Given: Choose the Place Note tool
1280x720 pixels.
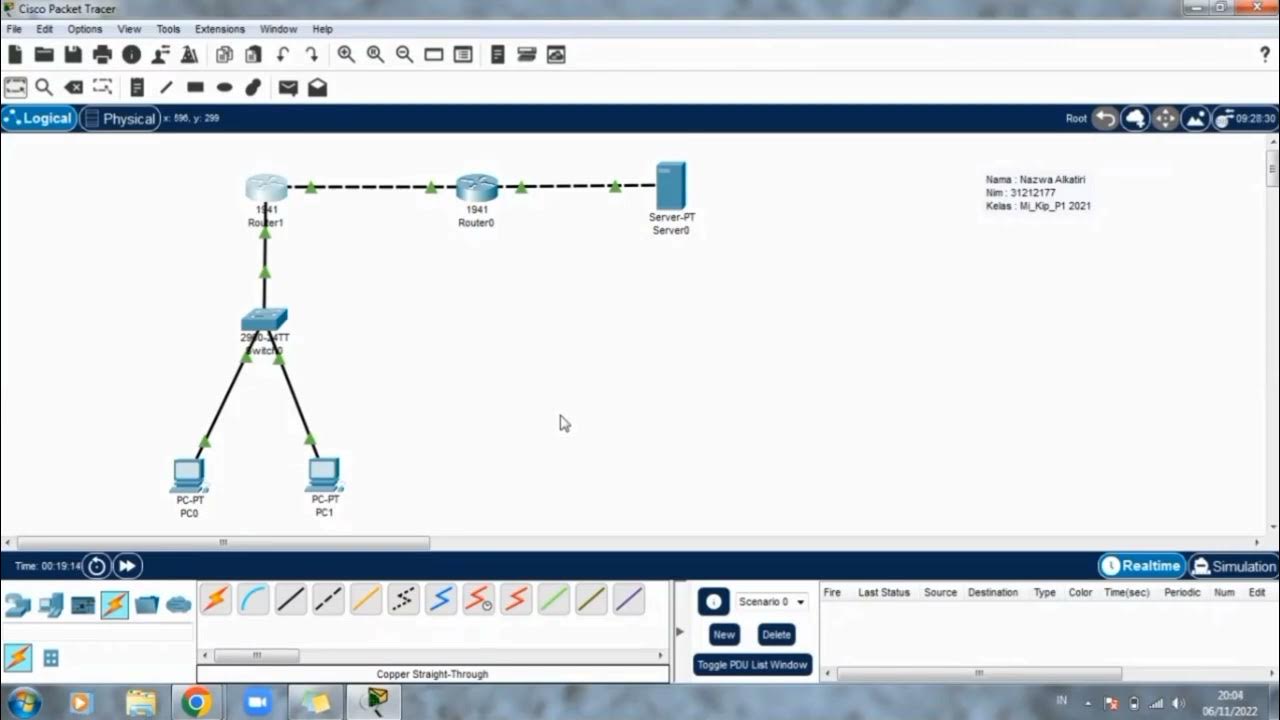Looking at the screenshot, I should click(138, 88).
